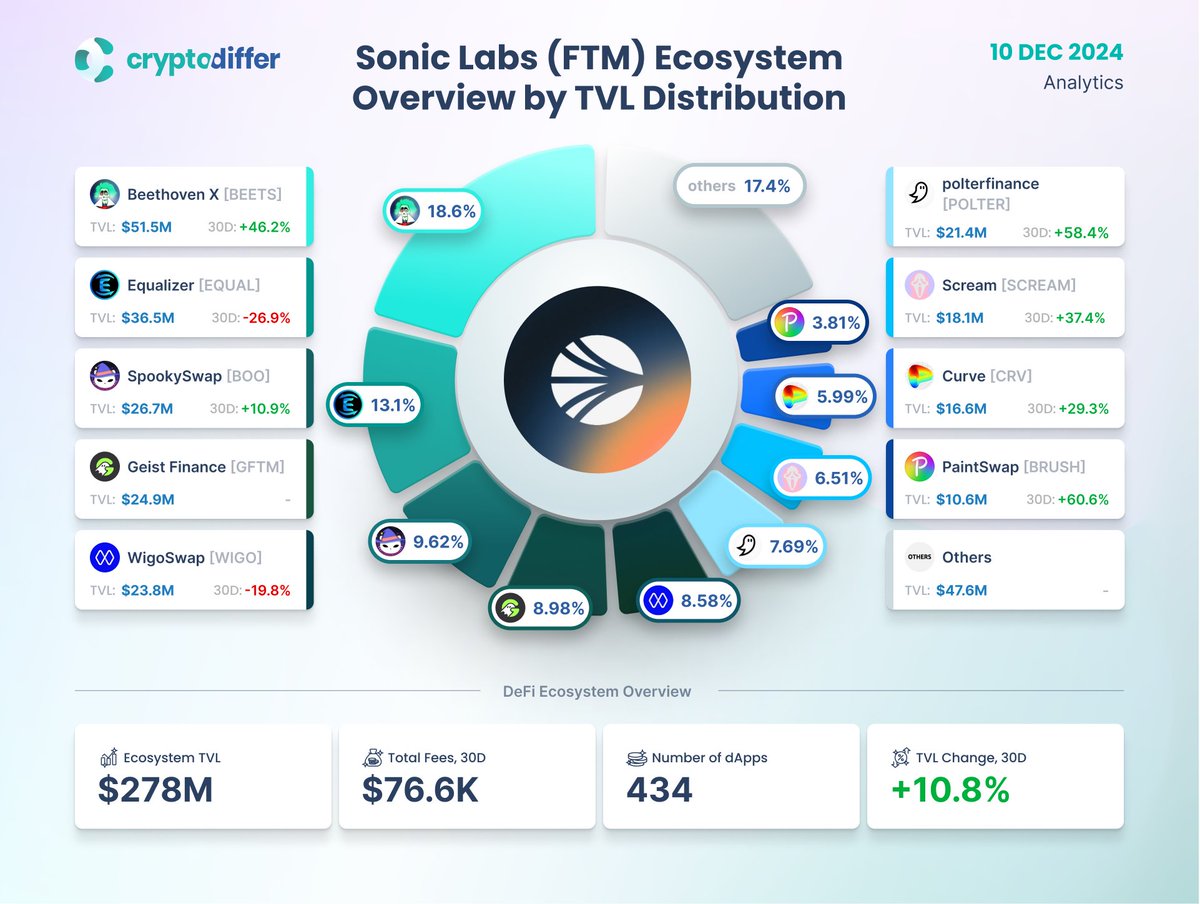Viewport: 1200px width, 904px height.
Task: Click the others 17.4% label
Action: click(x=739, y=186)
